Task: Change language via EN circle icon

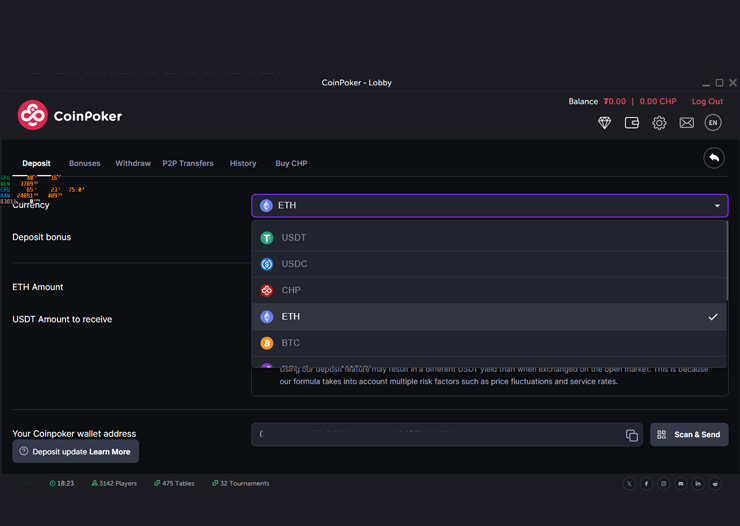Action: click(713, 123)
